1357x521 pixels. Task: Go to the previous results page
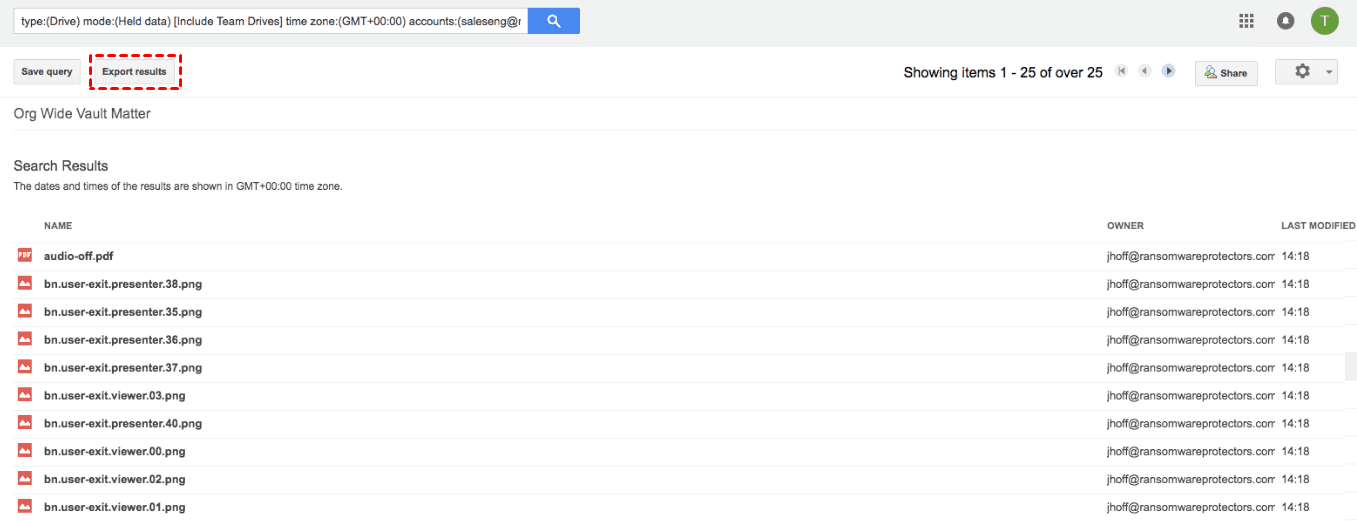point(1144,71)
